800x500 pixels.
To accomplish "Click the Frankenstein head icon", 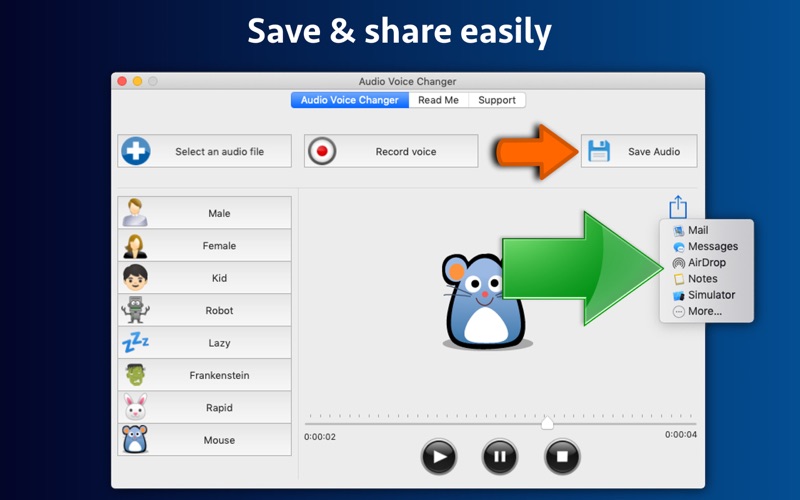I will tap(135, 375).
